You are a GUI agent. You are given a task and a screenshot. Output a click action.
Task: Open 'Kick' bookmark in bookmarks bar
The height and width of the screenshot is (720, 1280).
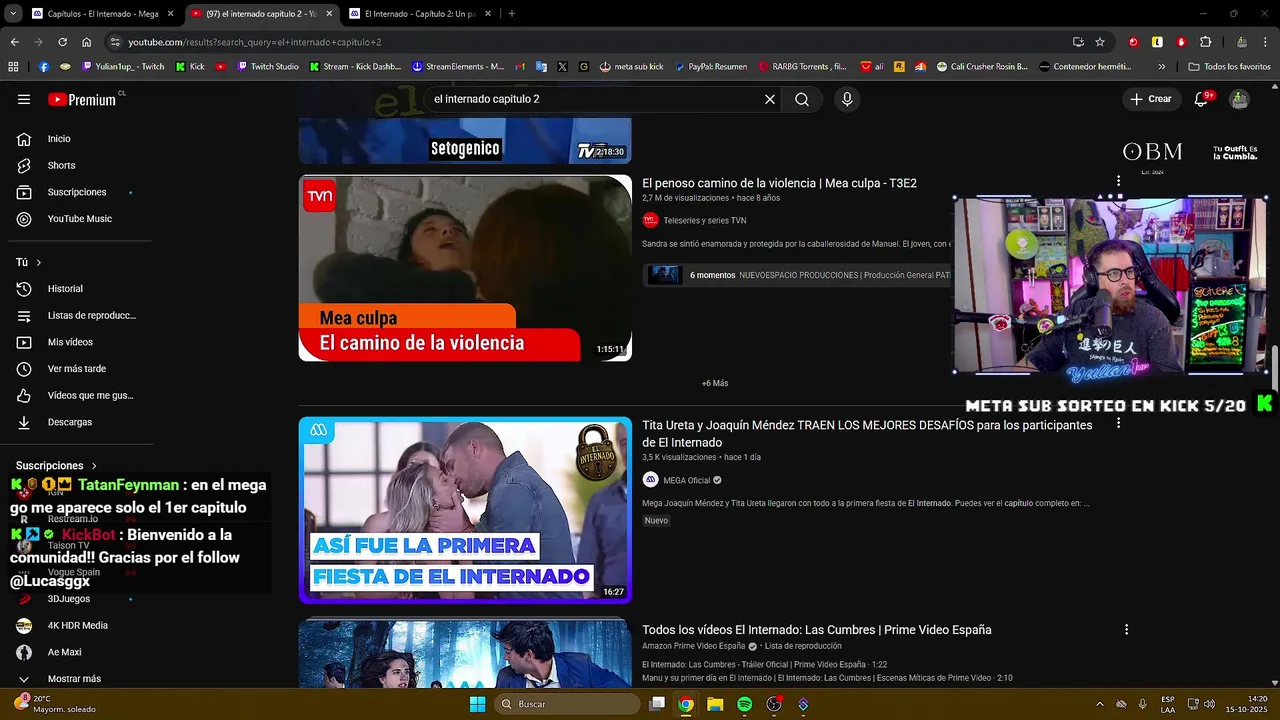(x=189, y=66)
